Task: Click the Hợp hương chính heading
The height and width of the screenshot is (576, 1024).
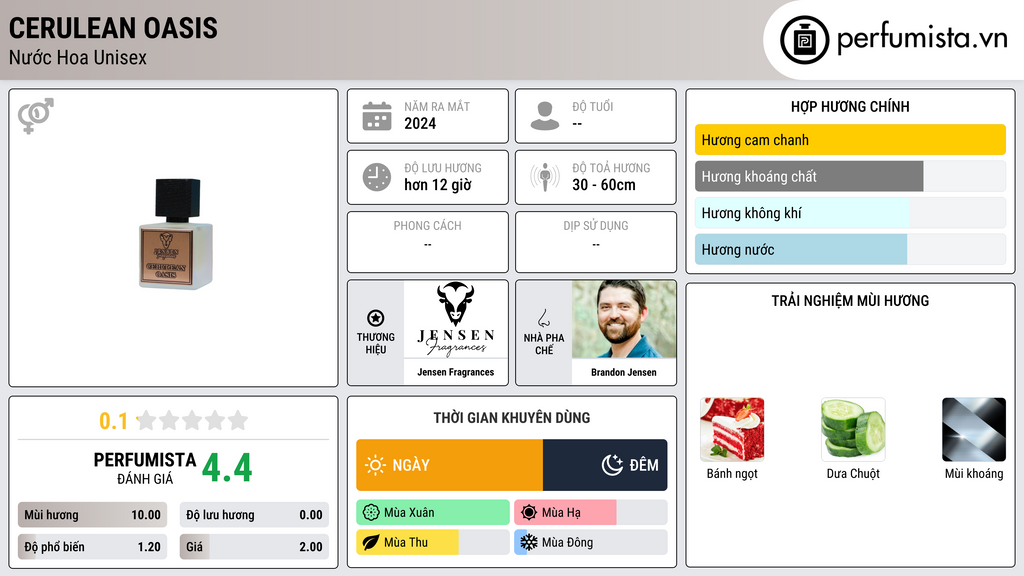Action: (x=850, y=106)
